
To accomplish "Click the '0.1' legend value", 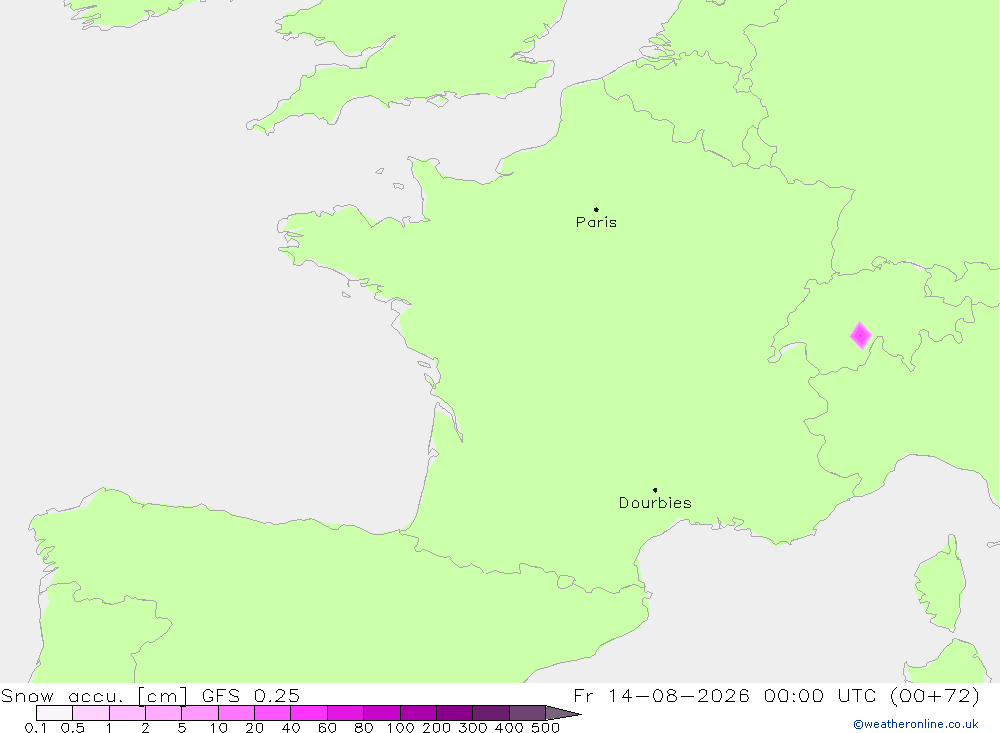I will click(x=36, y=728).
